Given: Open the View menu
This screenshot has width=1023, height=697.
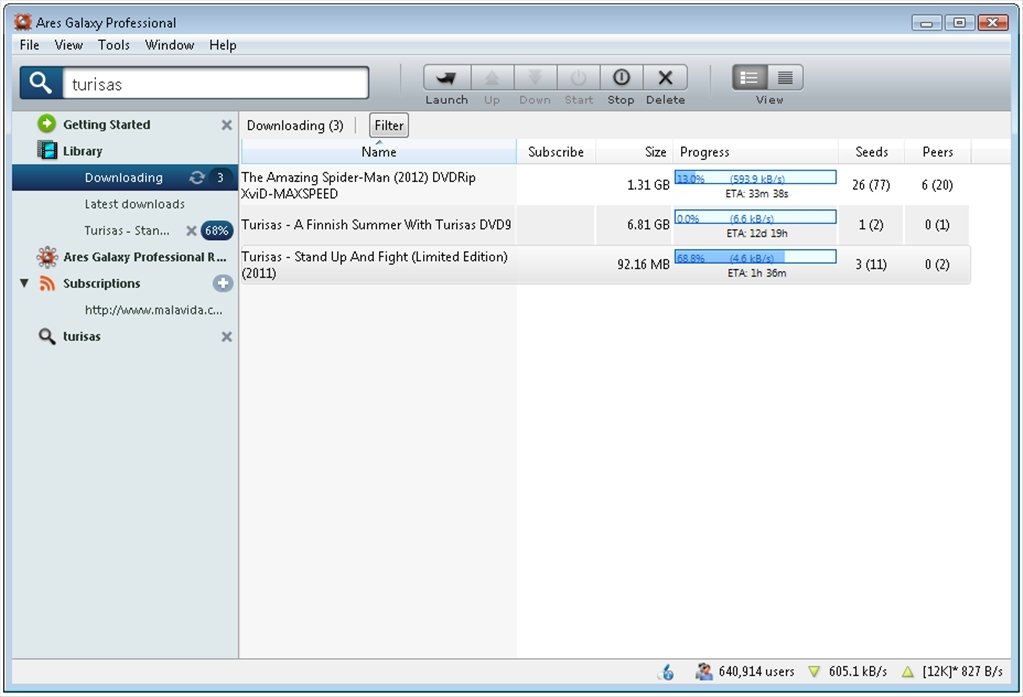Looking at the screenshot, I should (69, 45).
